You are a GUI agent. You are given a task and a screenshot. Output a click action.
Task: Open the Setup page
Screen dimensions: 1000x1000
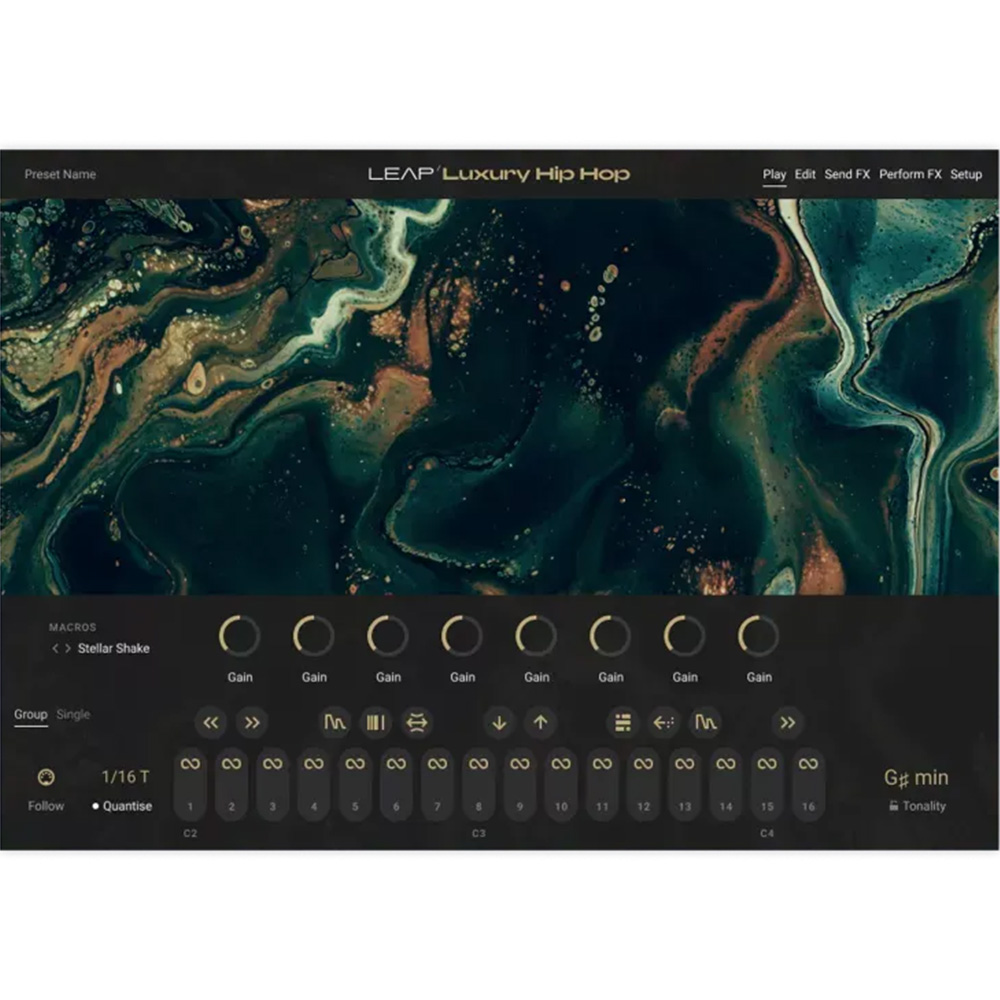tap(967, 174)
